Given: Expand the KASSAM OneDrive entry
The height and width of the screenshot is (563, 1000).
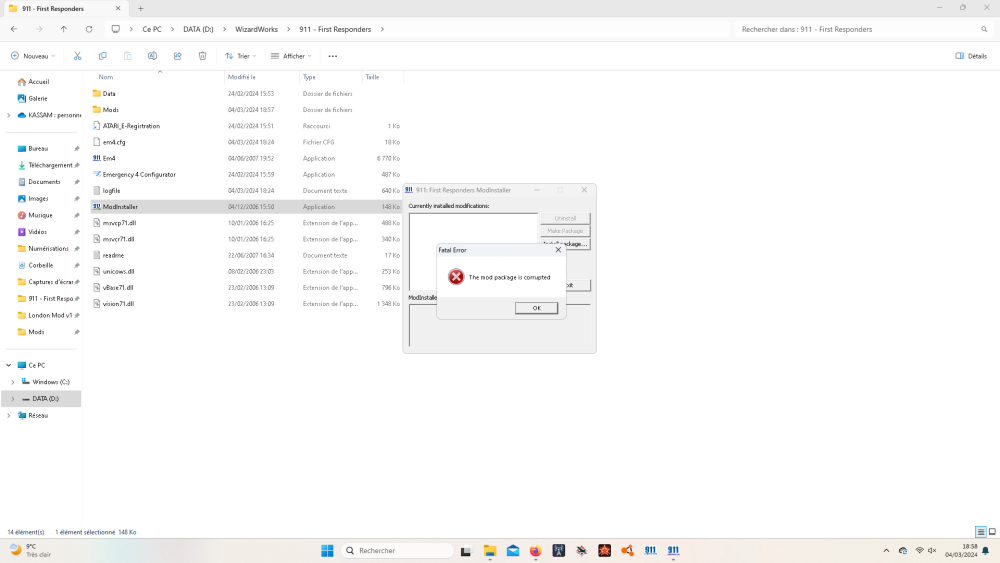Looking at the screenshot, I should point(8,115).
